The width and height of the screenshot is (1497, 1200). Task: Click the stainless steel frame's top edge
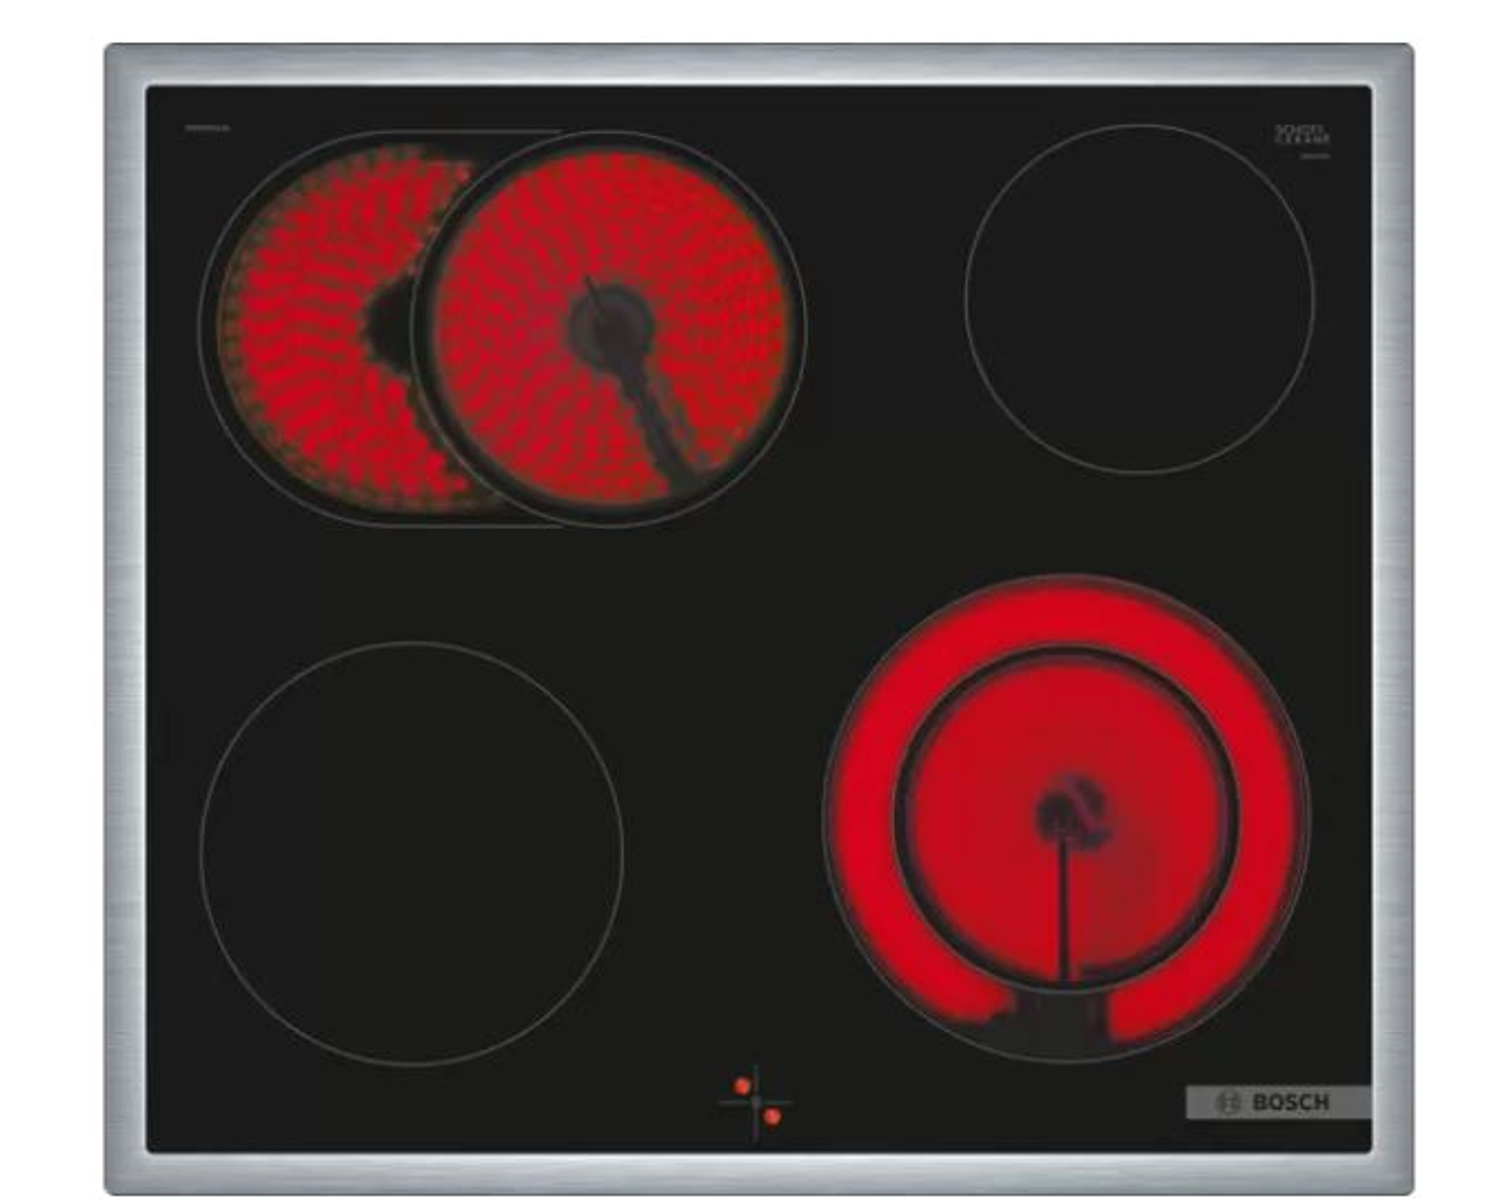click(758, 64)
